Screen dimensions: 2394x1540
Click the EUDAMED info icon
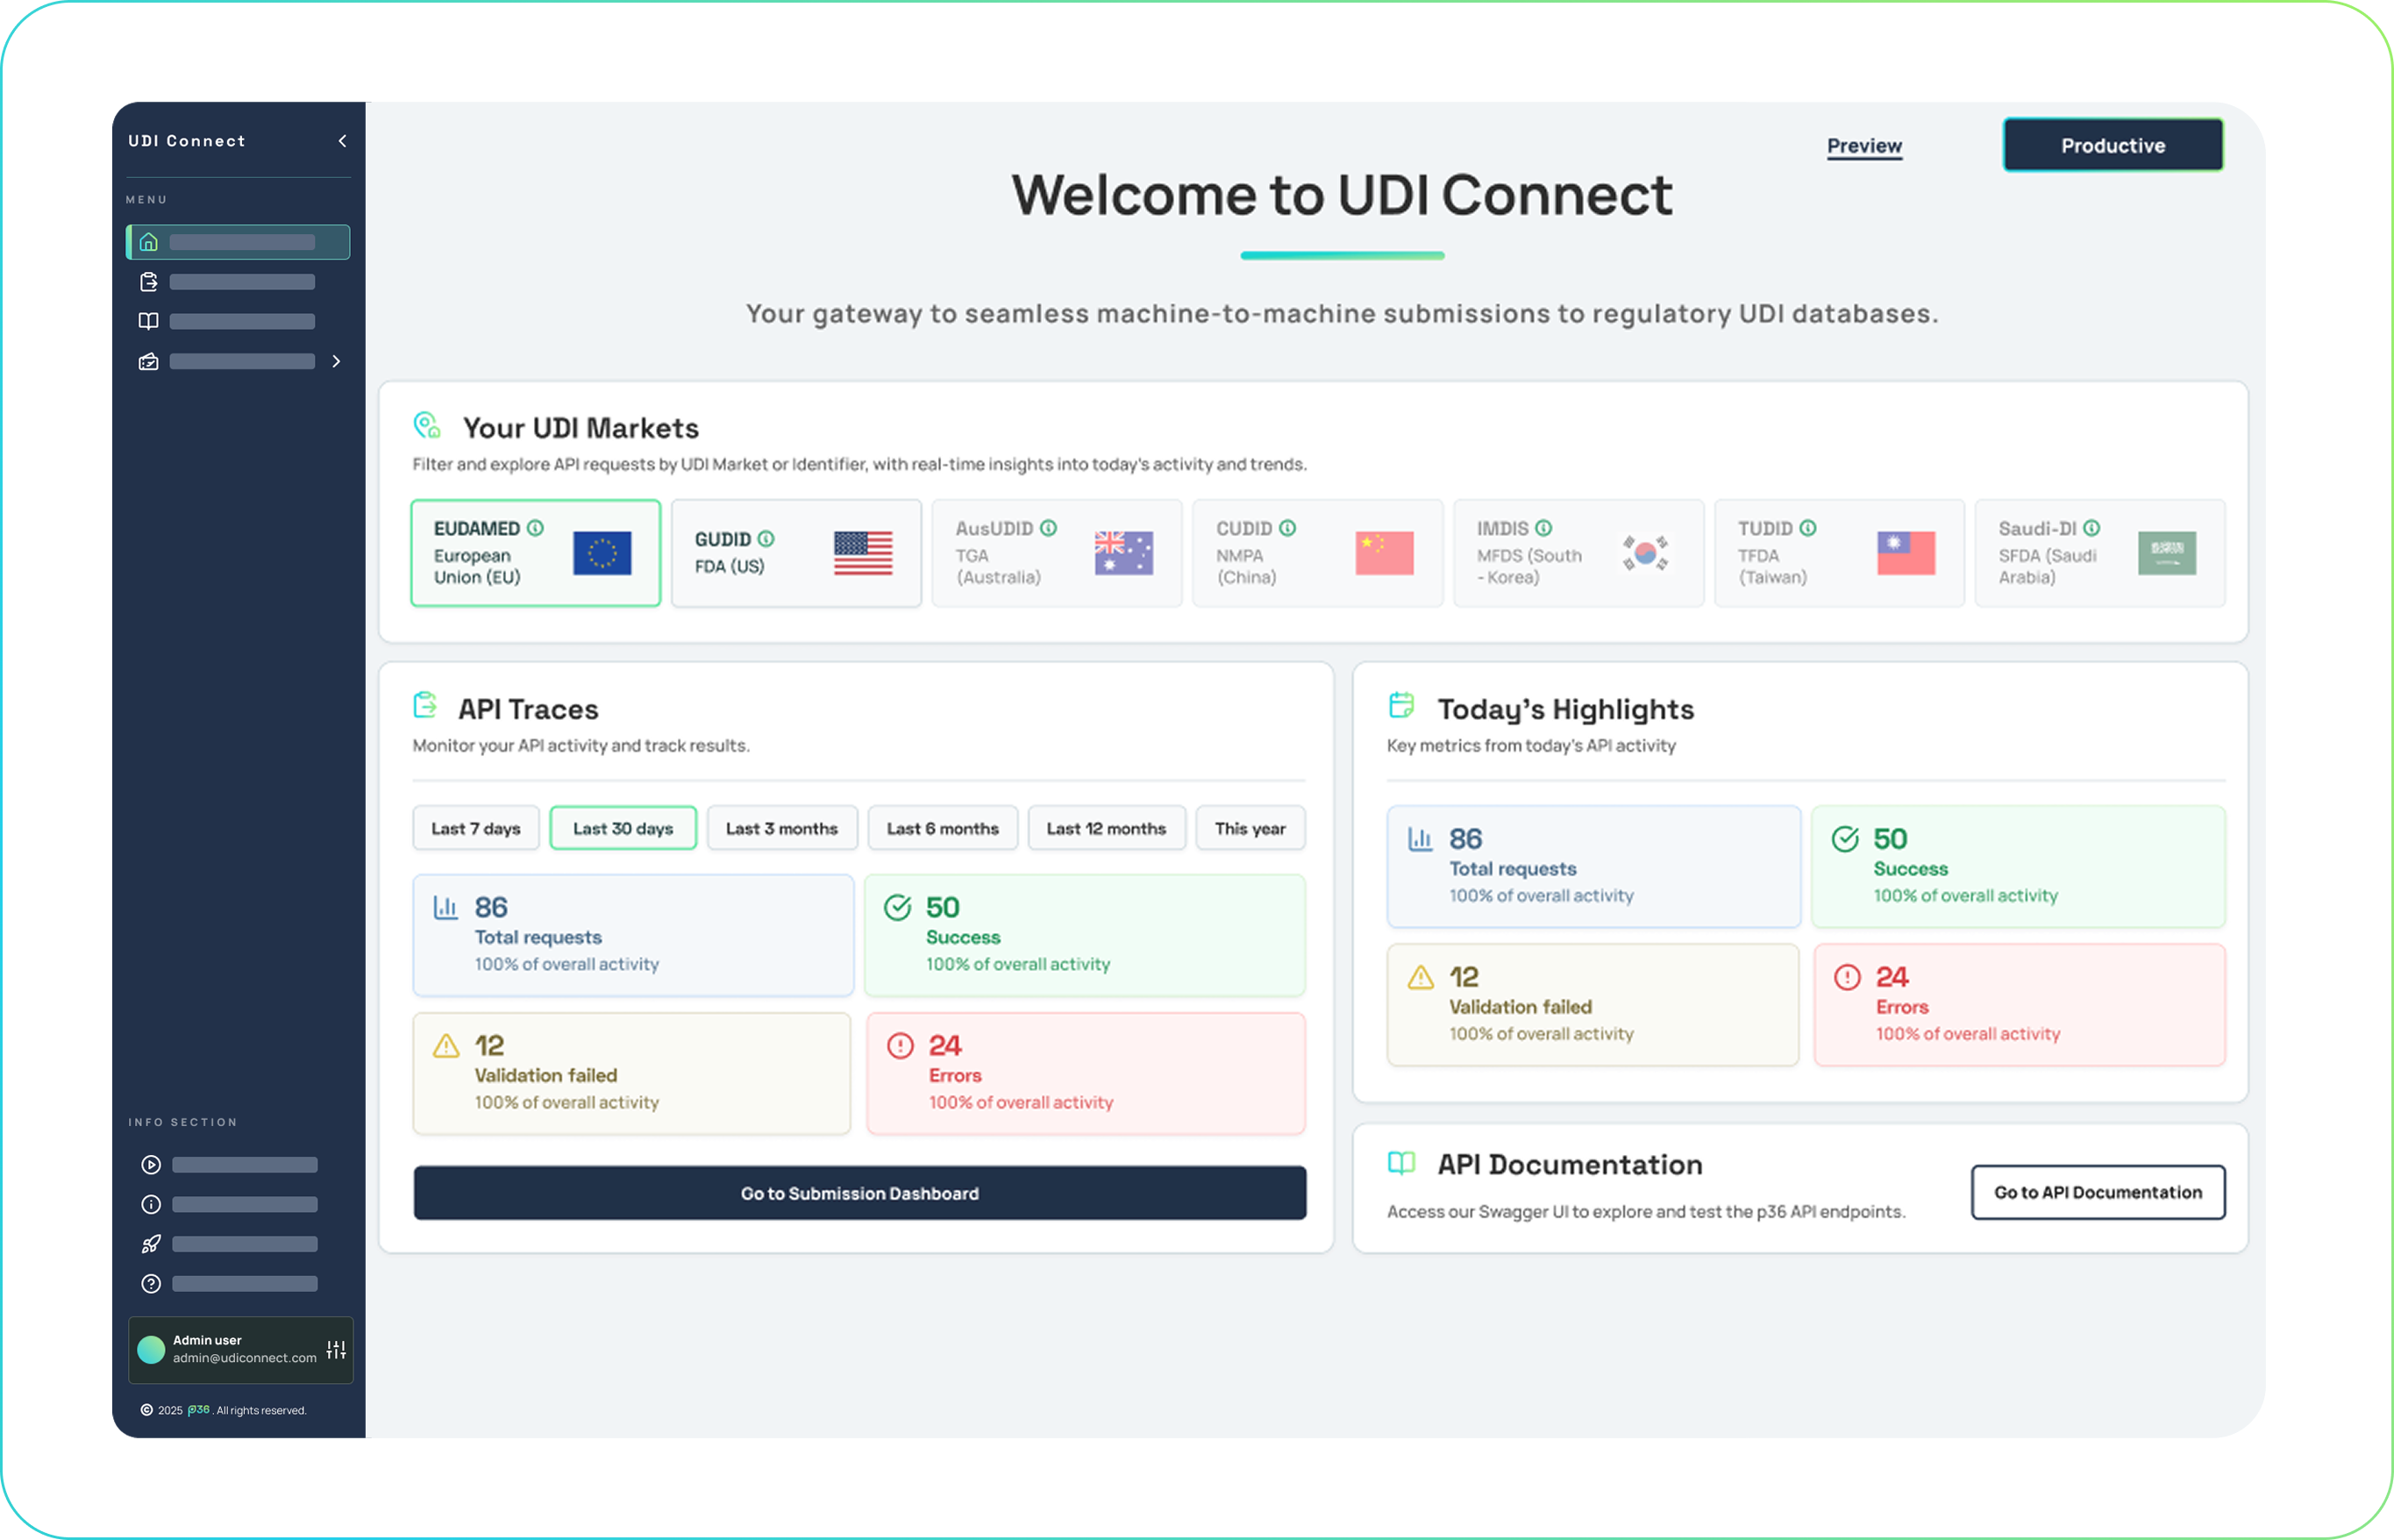[x=536, y=528]
